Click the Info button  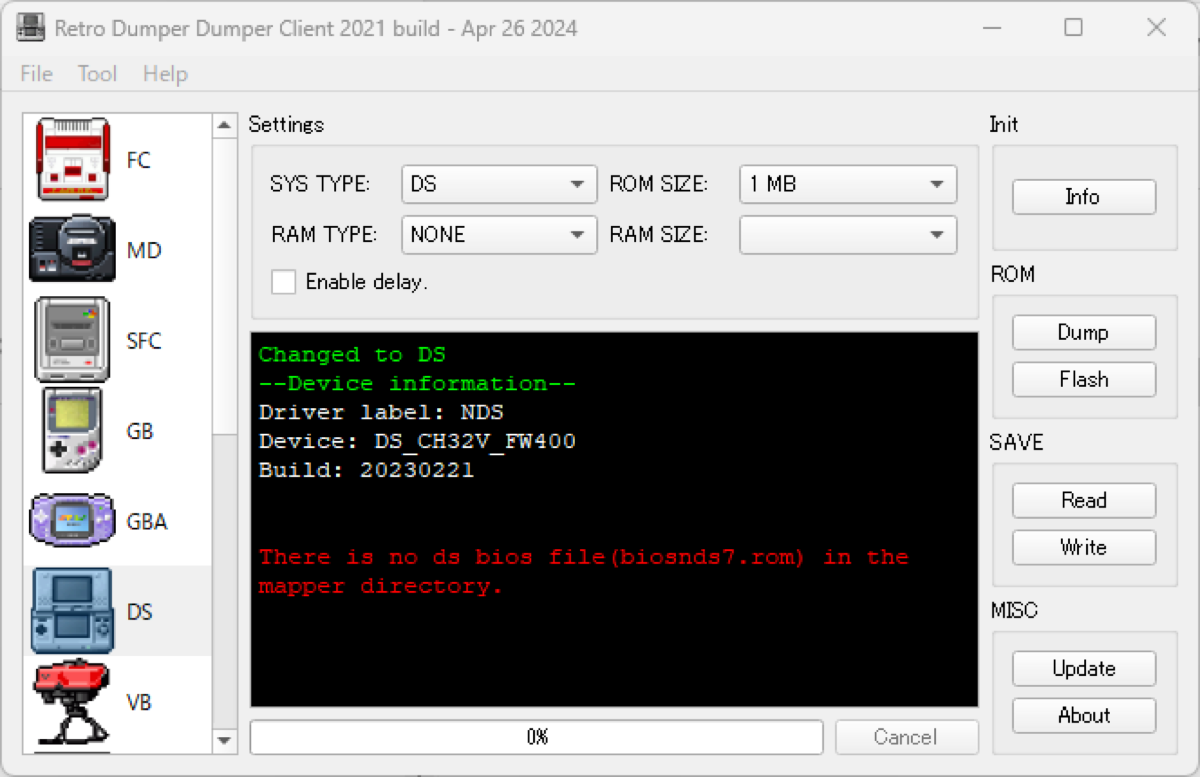pyautogui.click(x=1083, y=197)
